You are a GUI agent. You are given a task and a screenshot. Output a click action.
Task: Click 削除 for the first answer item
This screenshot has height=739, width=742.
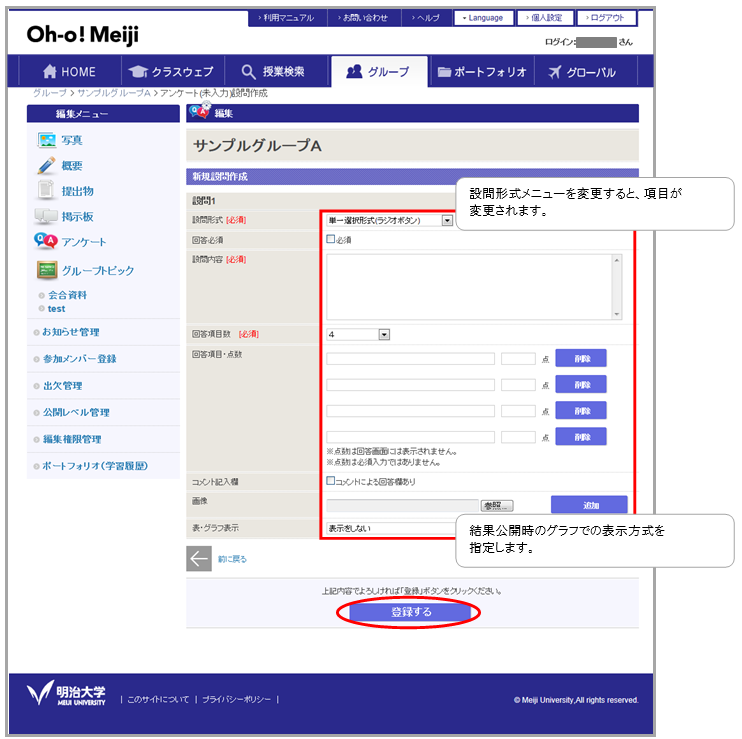click(x=581, y=358)
